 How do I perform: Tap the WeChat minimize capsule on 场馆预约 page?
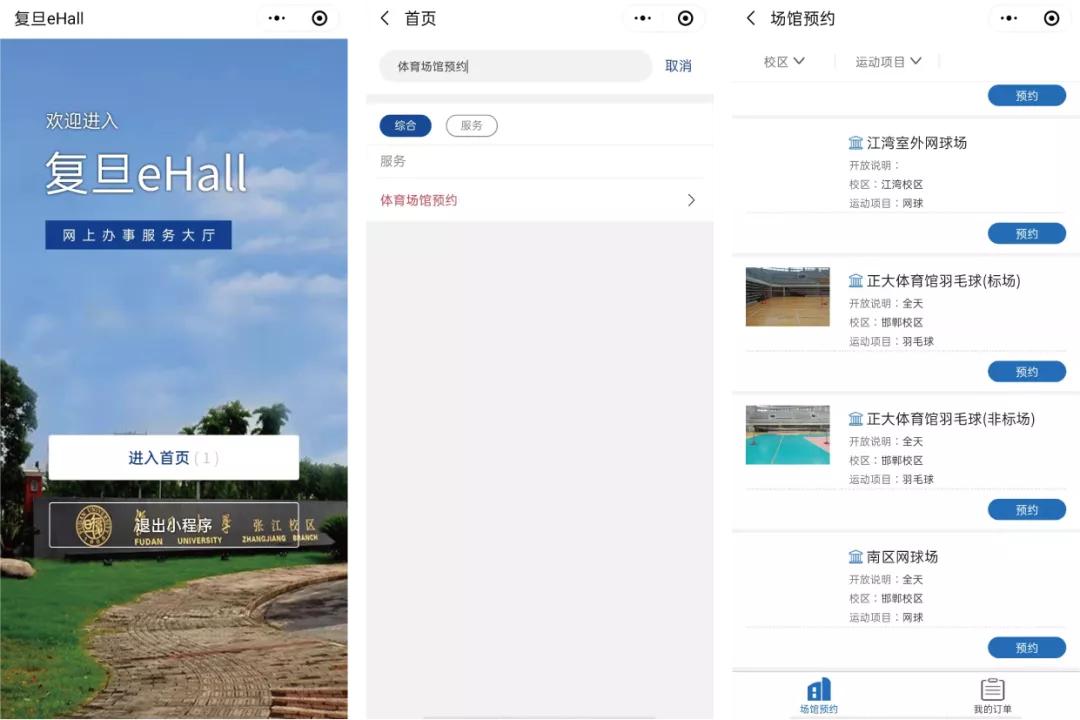tap(1051, 17)
